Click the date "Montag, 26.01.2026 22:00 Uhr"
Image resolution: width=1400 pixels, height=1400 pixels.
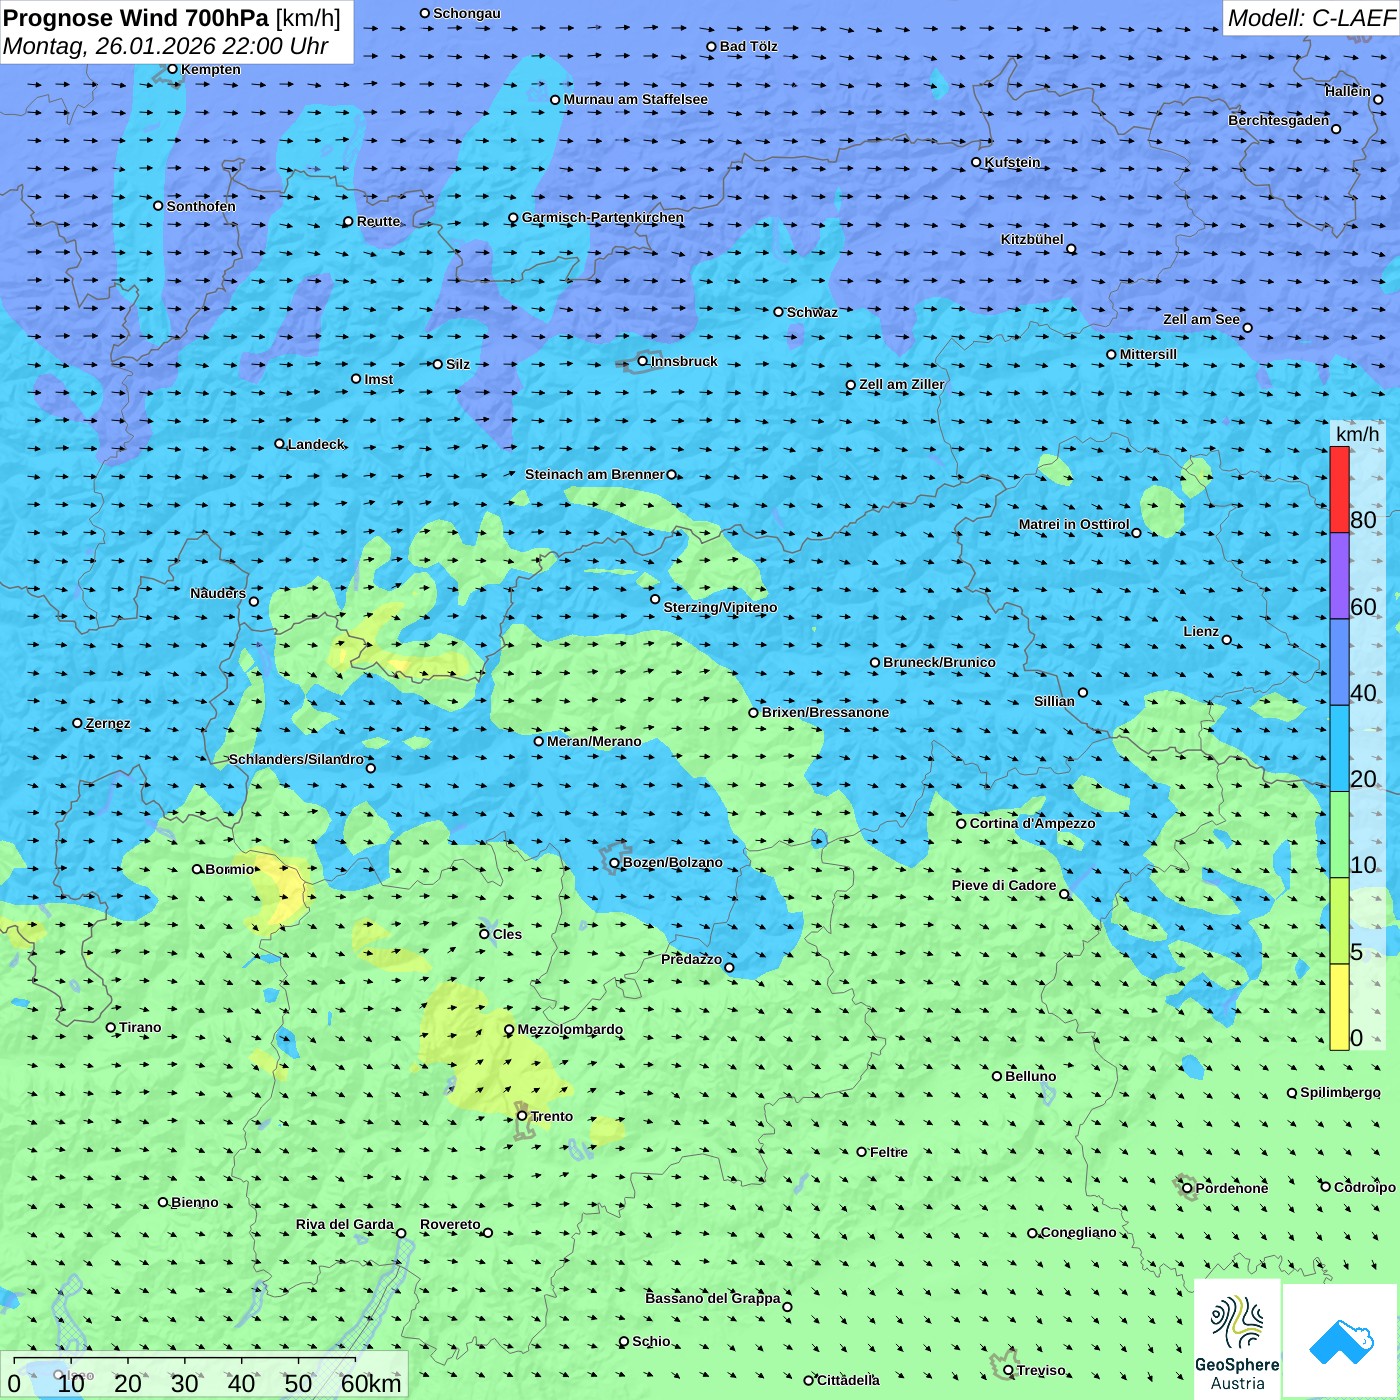click(x=166, y=46)
